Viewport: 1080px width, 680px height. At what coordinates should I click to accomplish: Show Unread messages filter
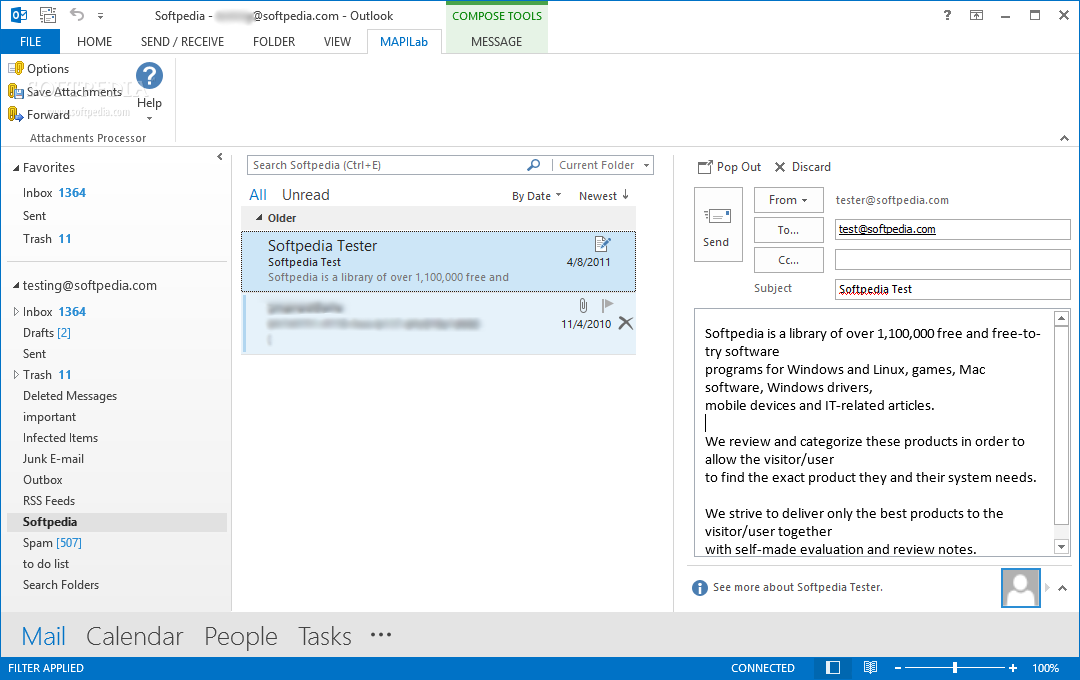coord(306,195)
